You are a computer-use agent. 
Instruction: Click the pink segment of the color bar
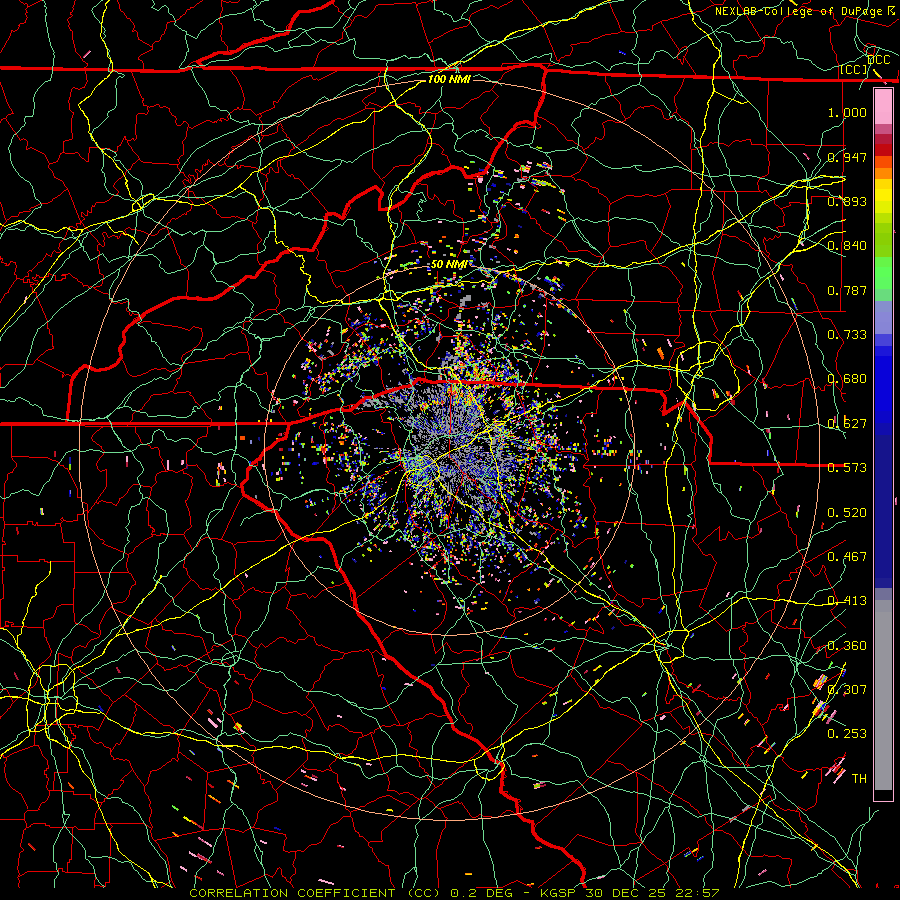[883, 106]
